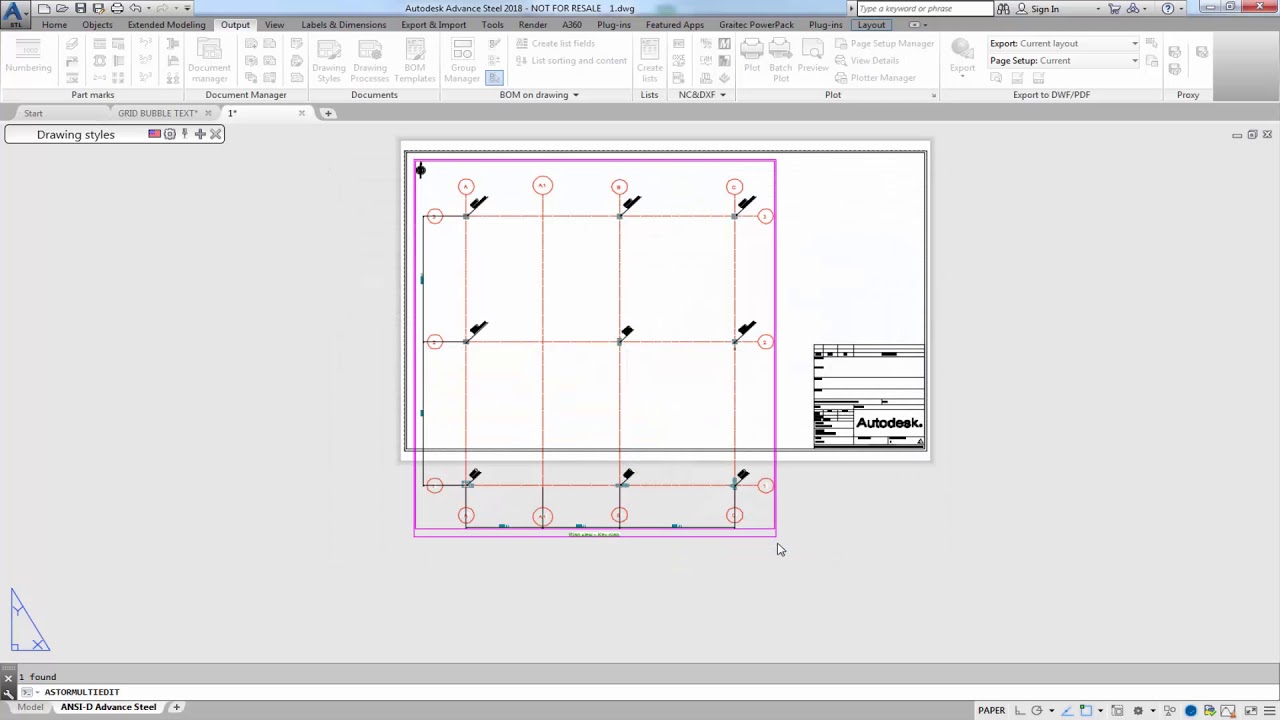1280x720 pixels.
Task: Click the pin icon on Drawing styles palette
Action: pos(184,134)
